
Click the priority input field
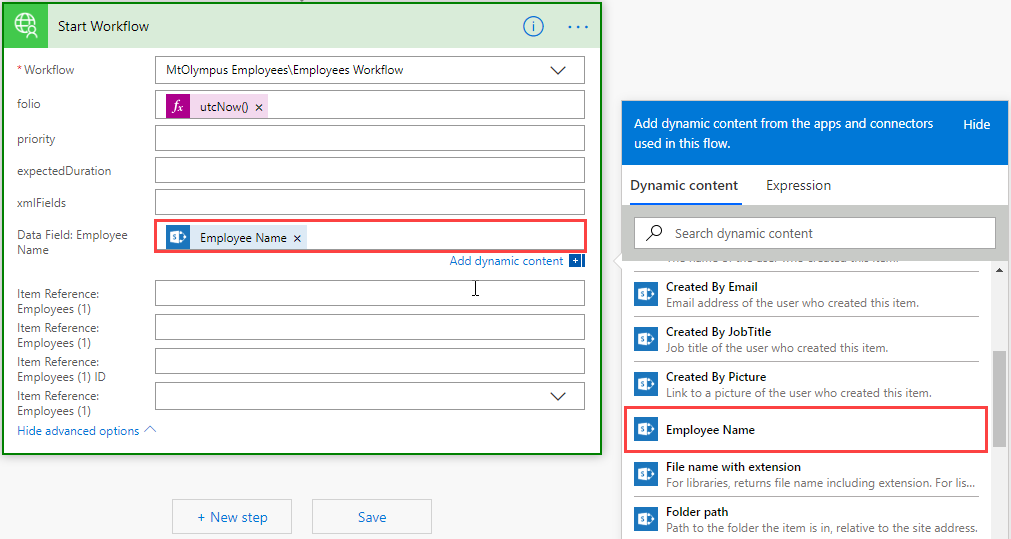click(369, 139)
